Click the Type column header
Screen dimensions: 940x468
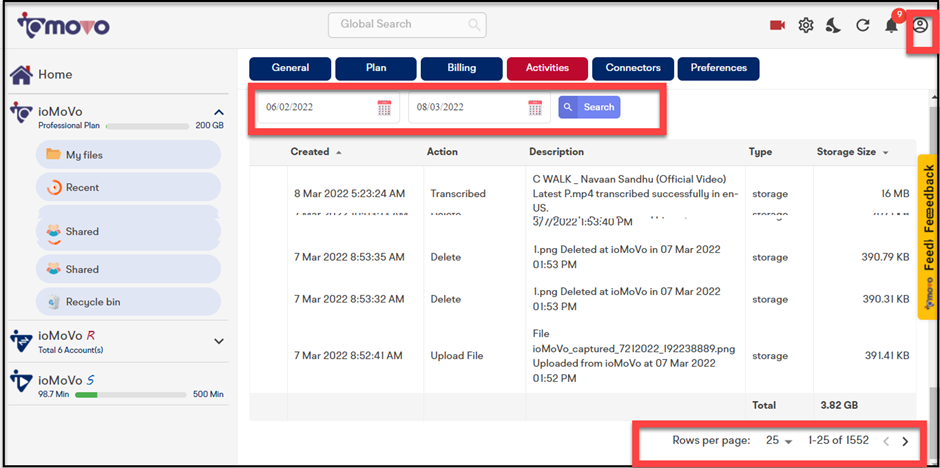[760, 152]
